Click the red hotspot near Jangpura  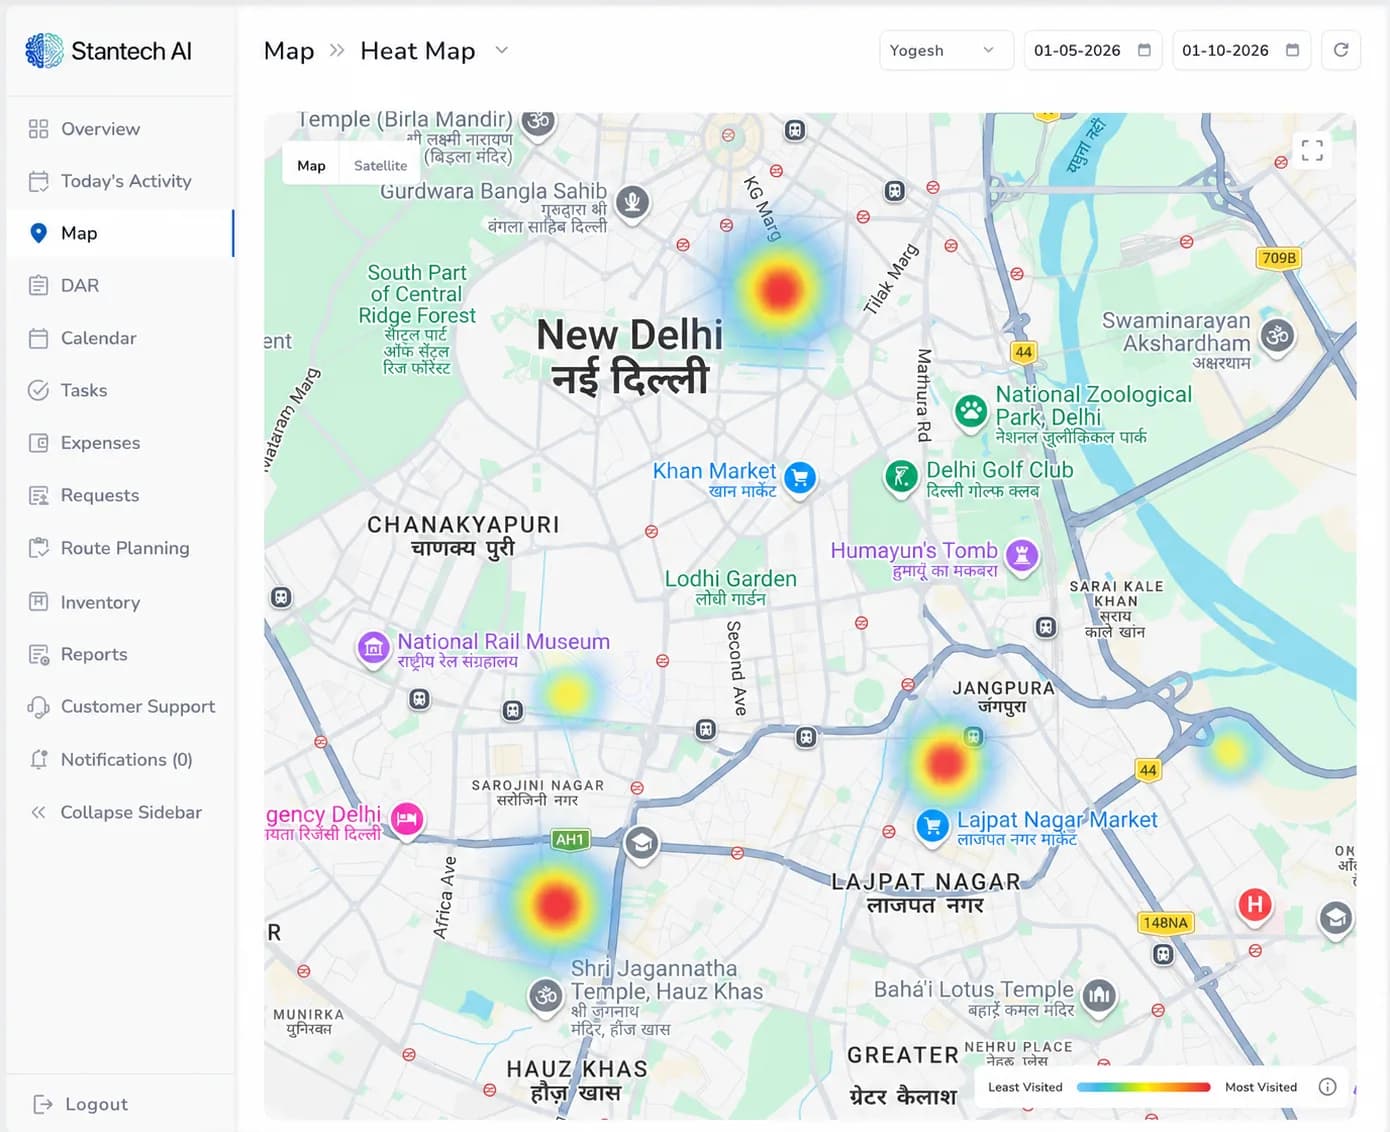945,763
